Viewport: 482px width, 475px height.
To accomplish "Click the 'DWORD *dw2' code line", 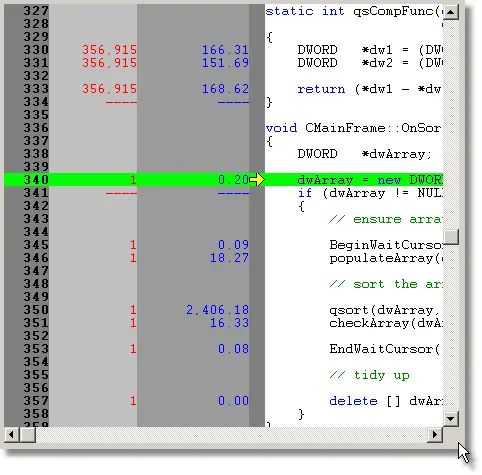I will coord(370,63).
